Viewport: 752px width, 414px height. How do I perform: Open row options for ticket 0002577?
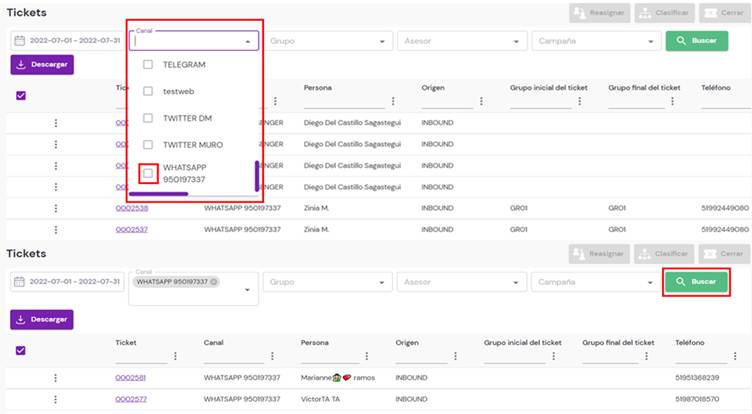[56, 399]
